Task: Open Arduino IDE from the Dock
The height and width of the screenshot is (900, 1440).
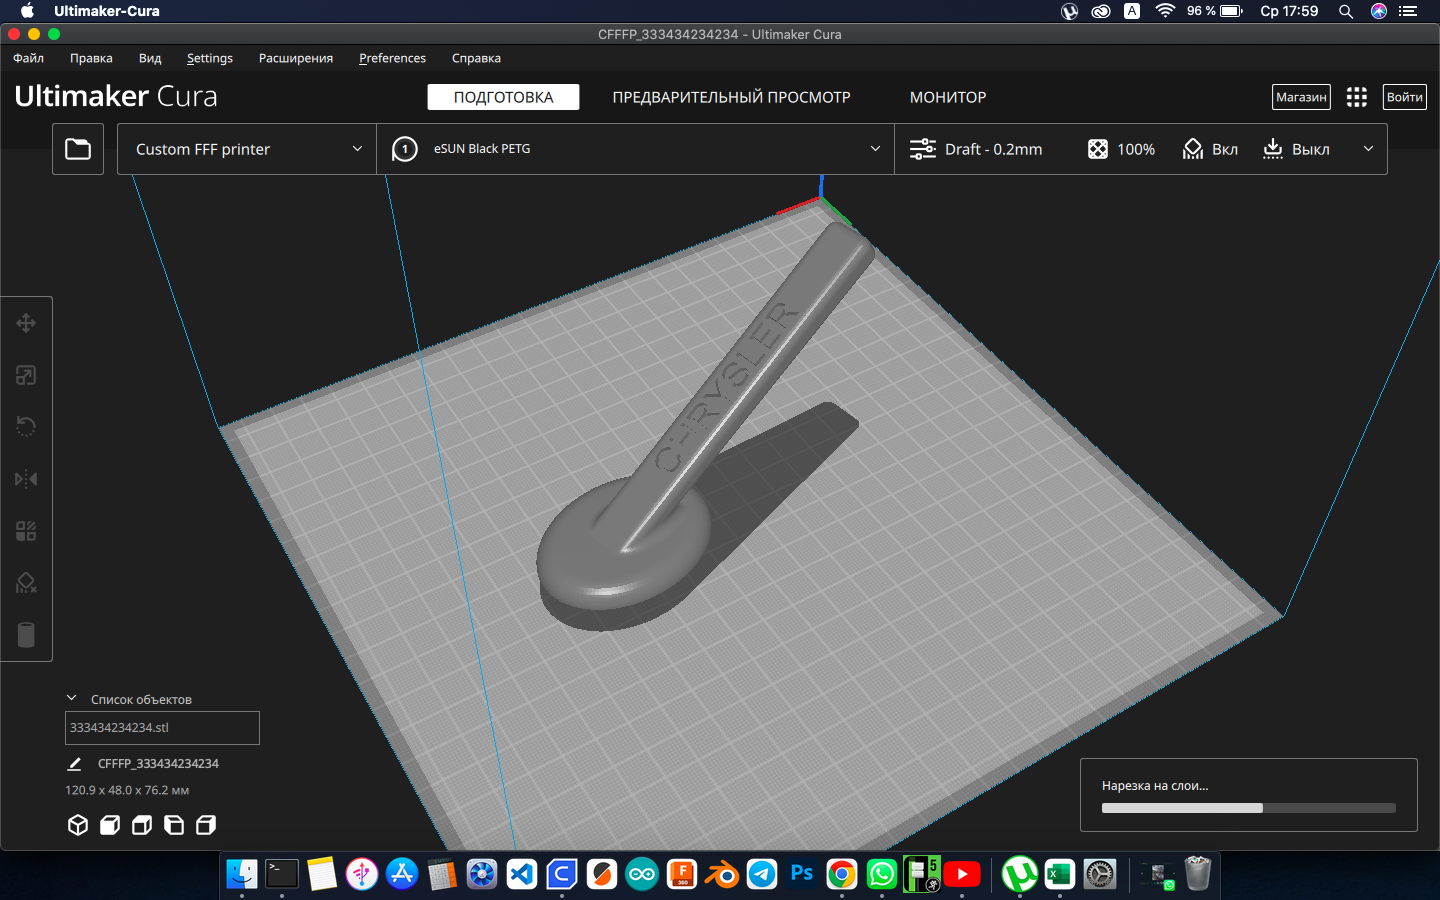Action: [x=642, y=874]
